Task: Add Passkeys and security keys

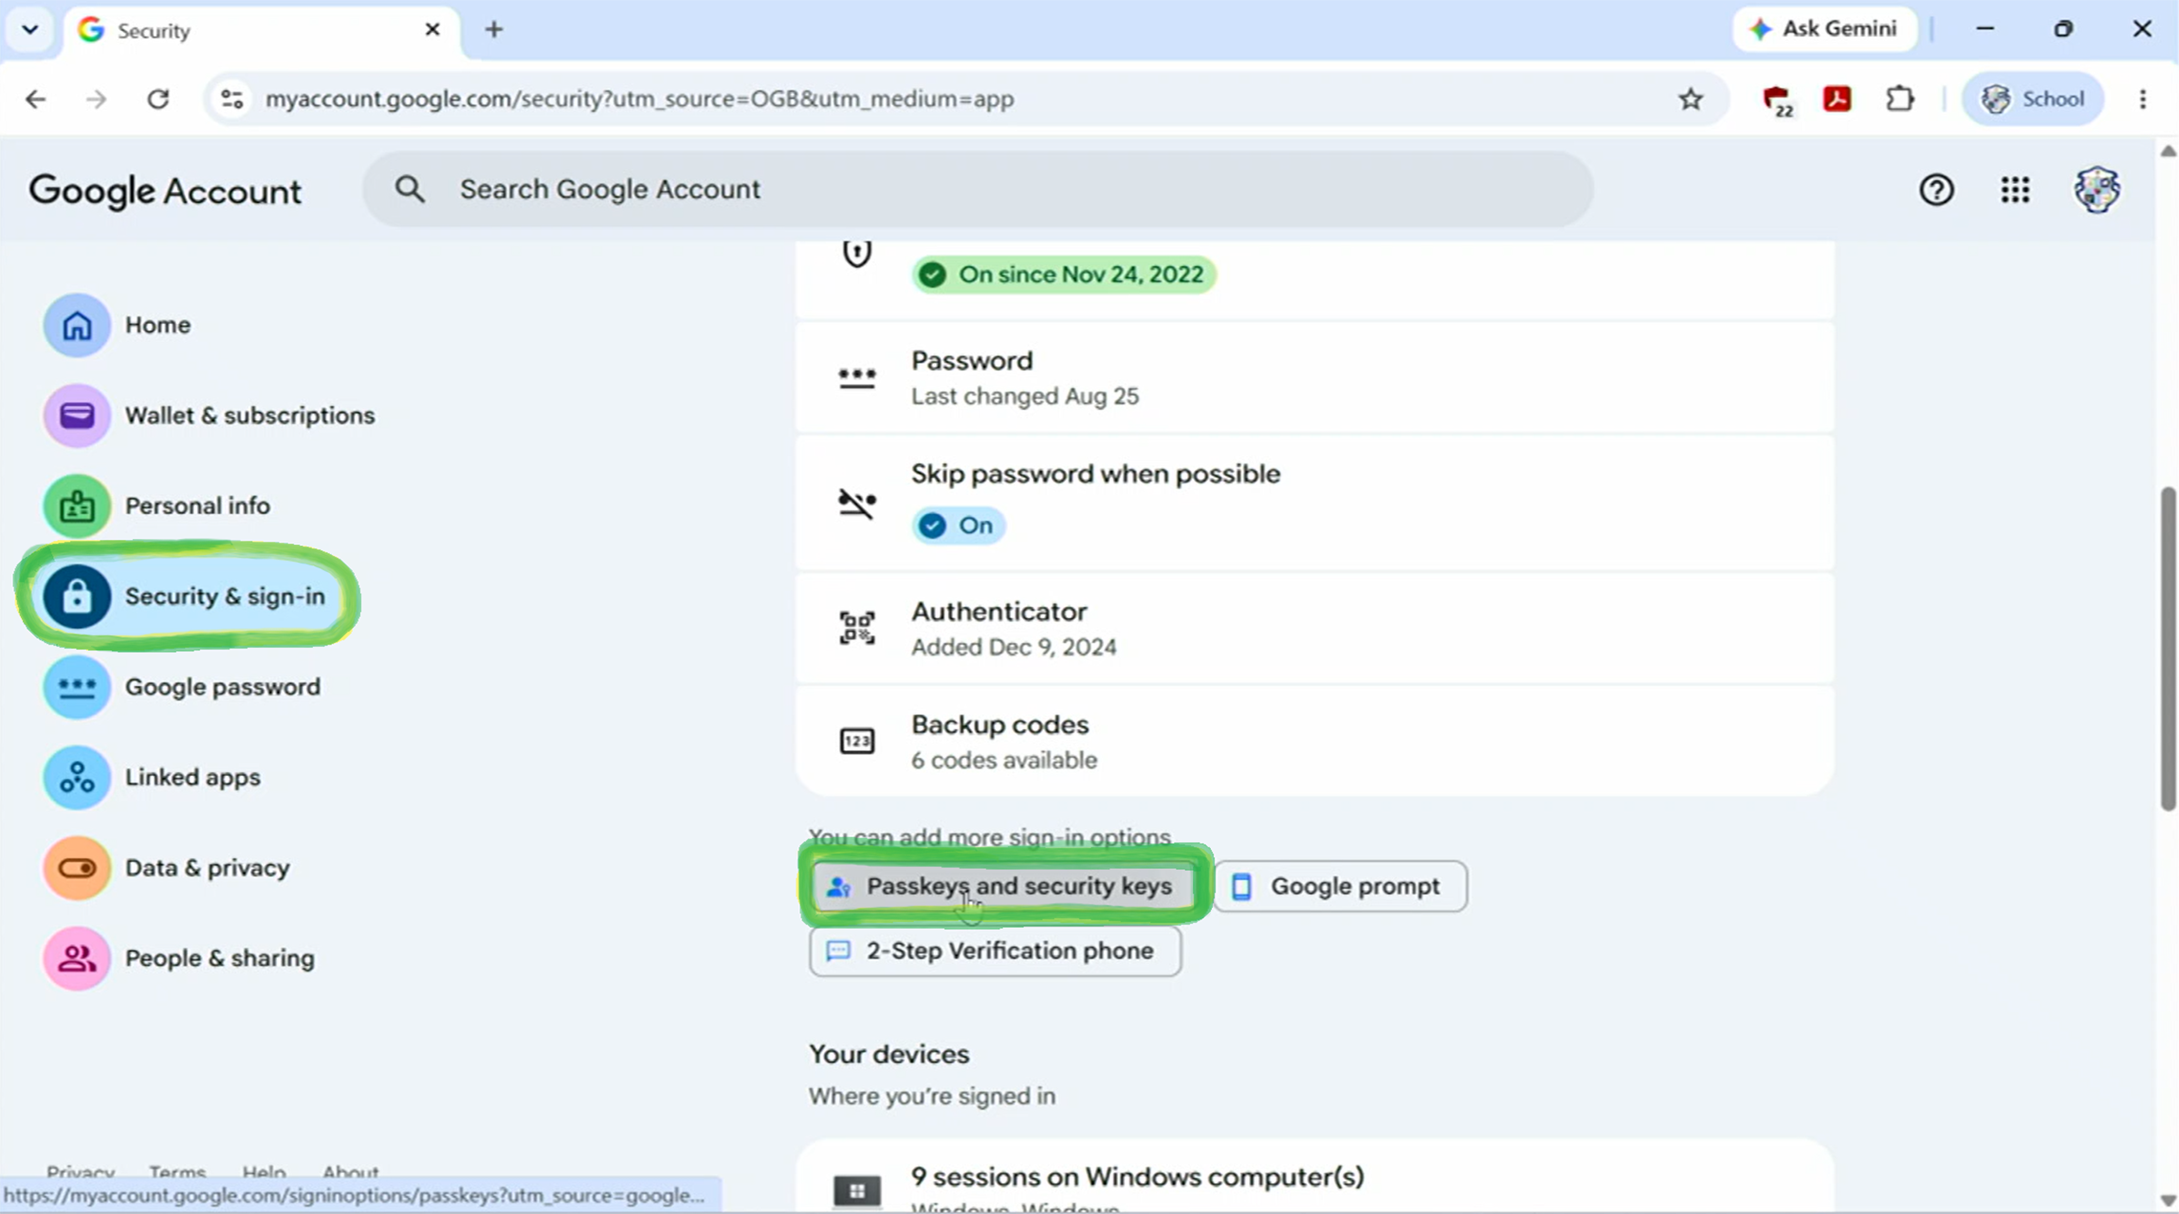Action: 1003,886
